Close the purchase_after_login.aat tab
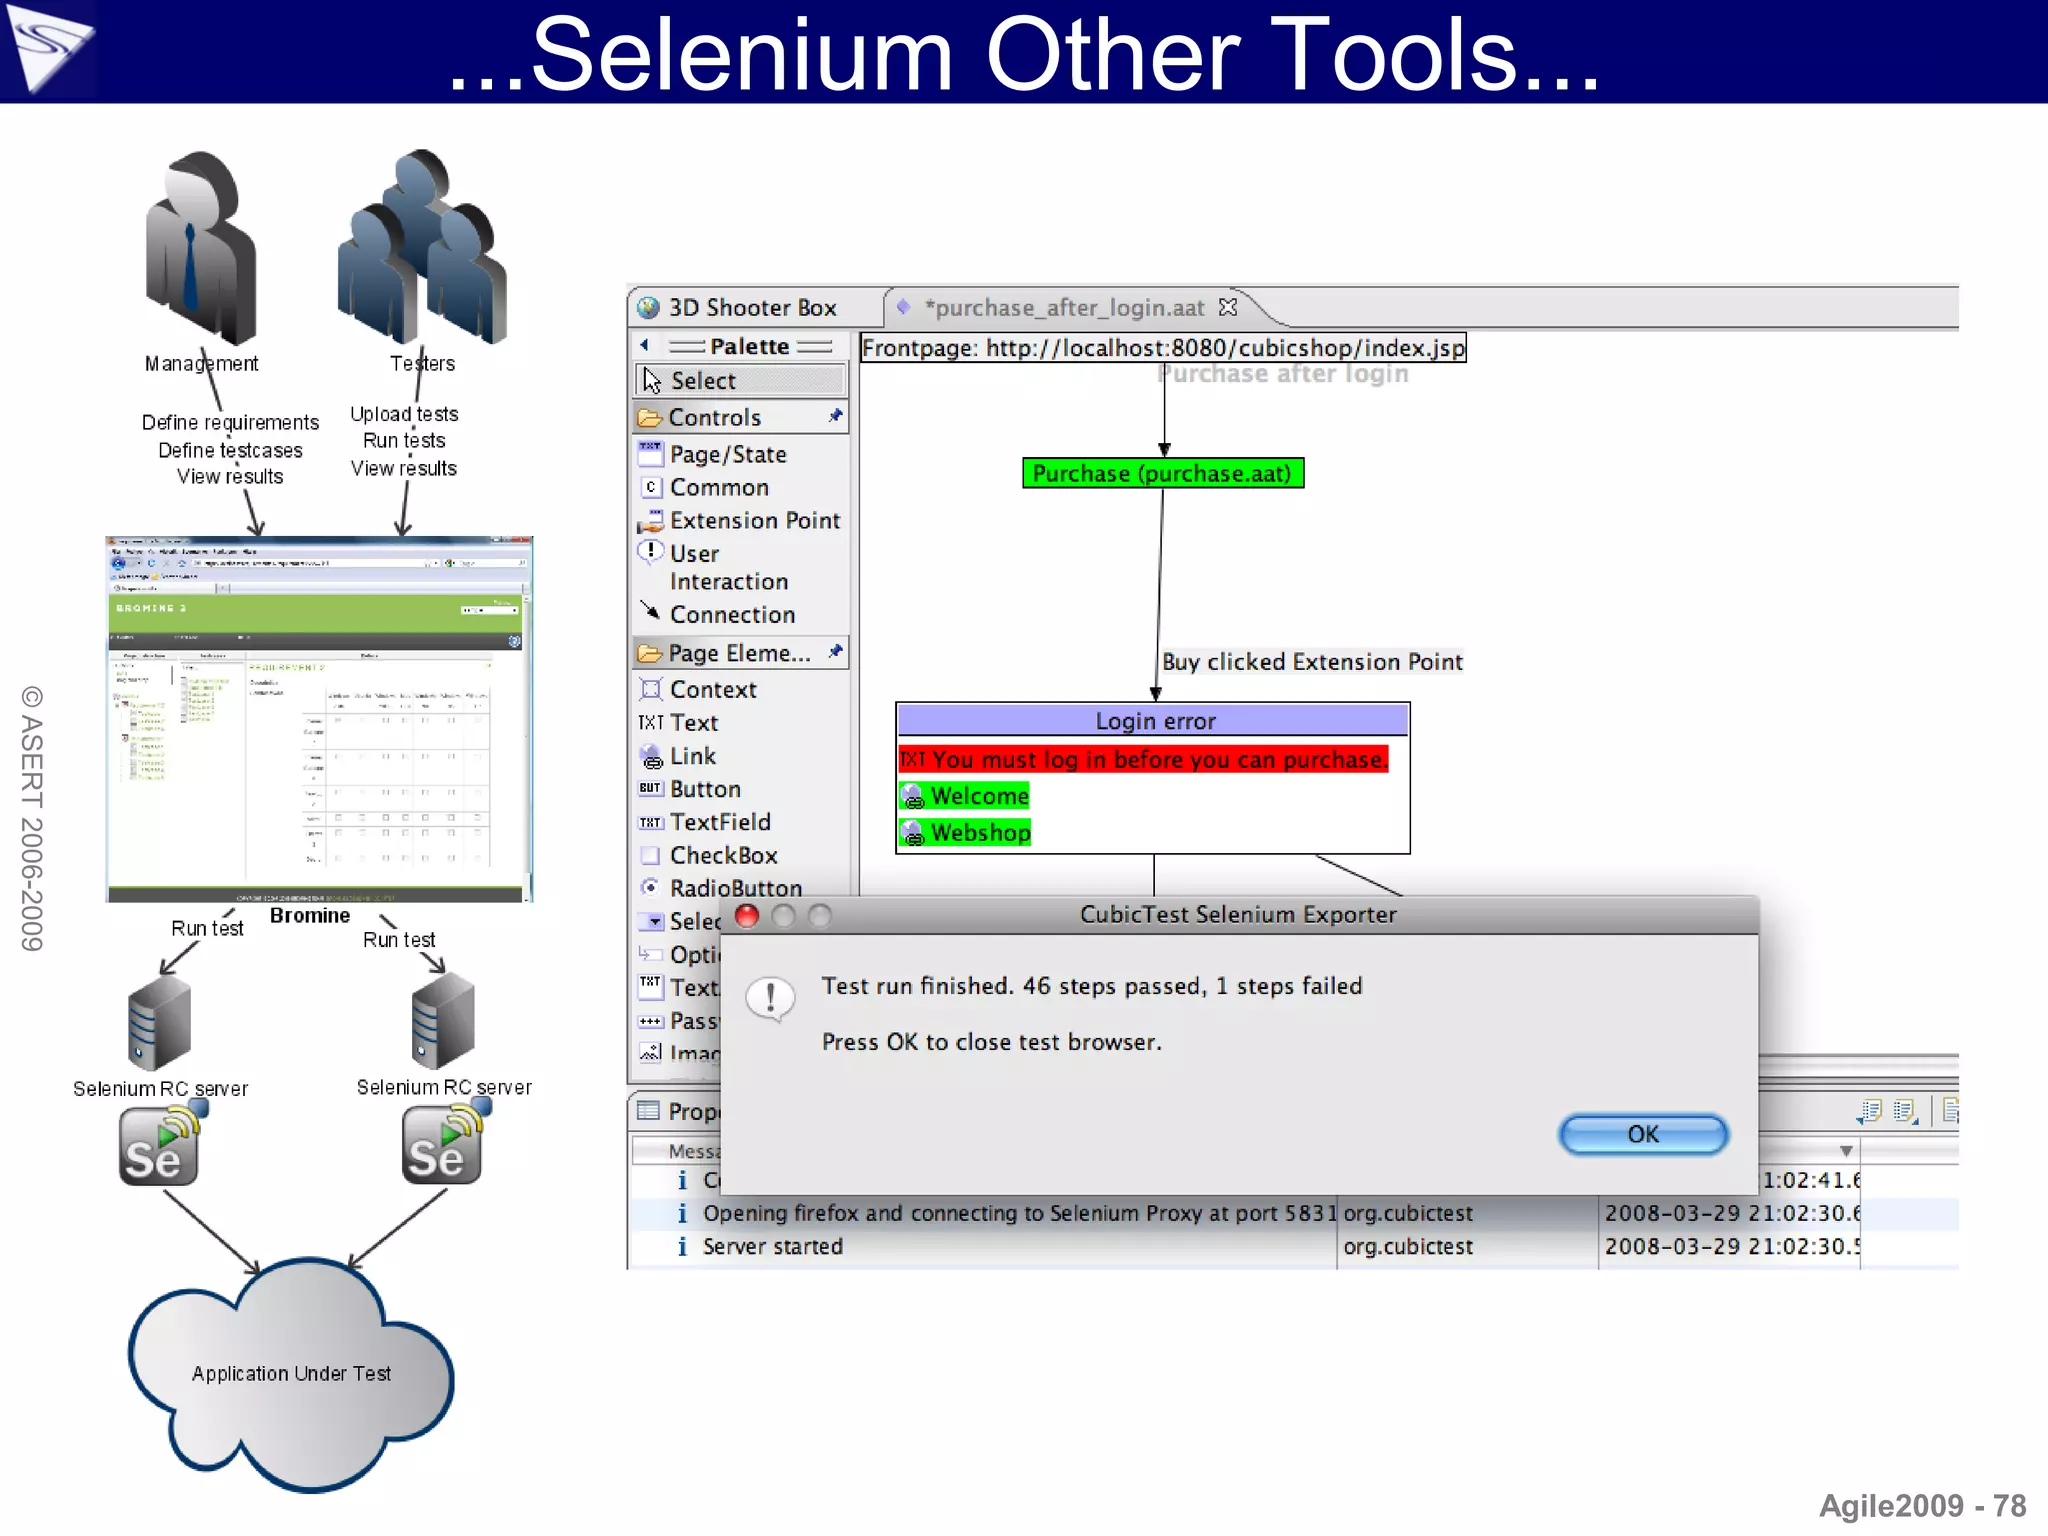 pyautogui.click(x=1228, y=307)
